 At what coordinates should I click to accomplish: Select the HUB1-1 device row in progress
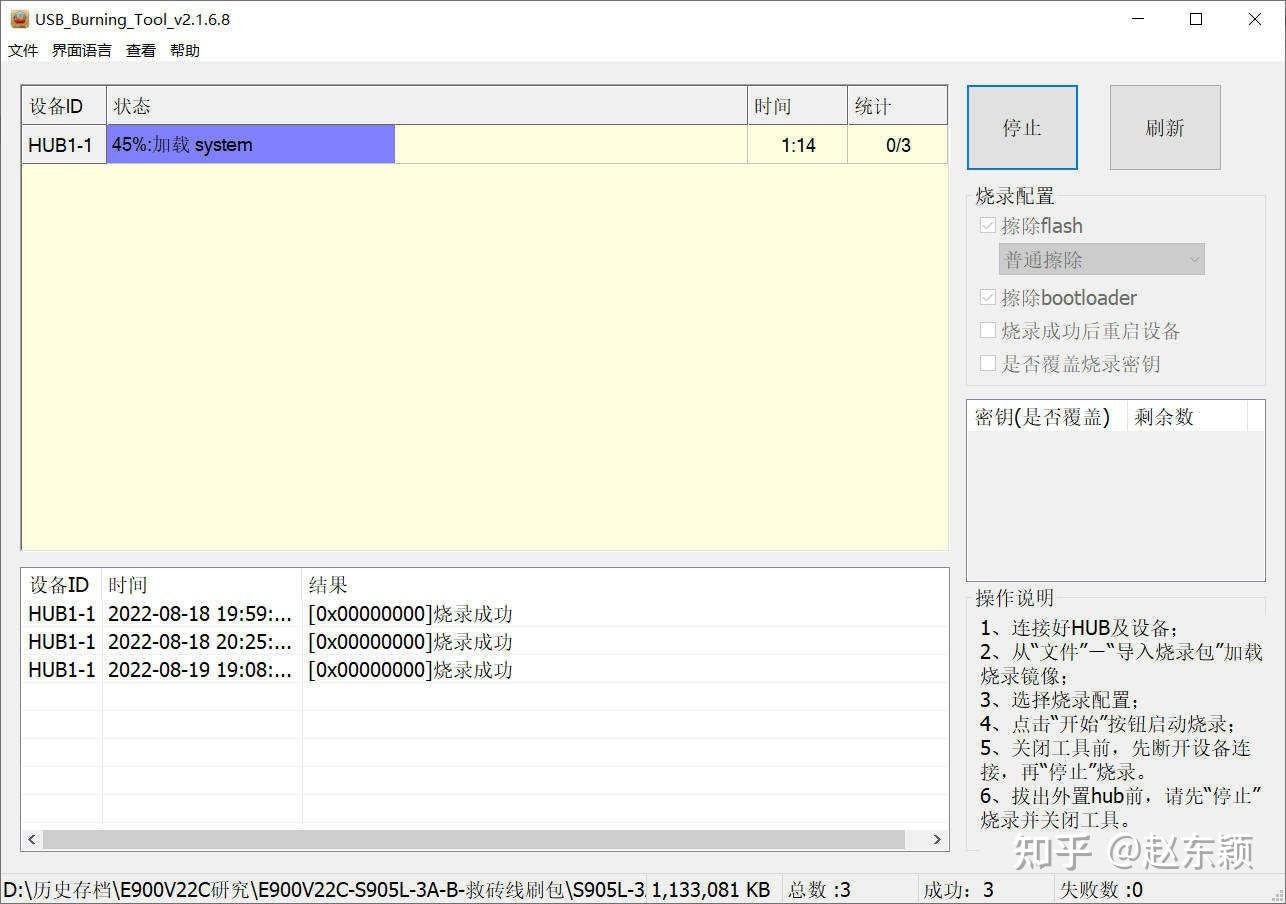[x=62, y=144]
